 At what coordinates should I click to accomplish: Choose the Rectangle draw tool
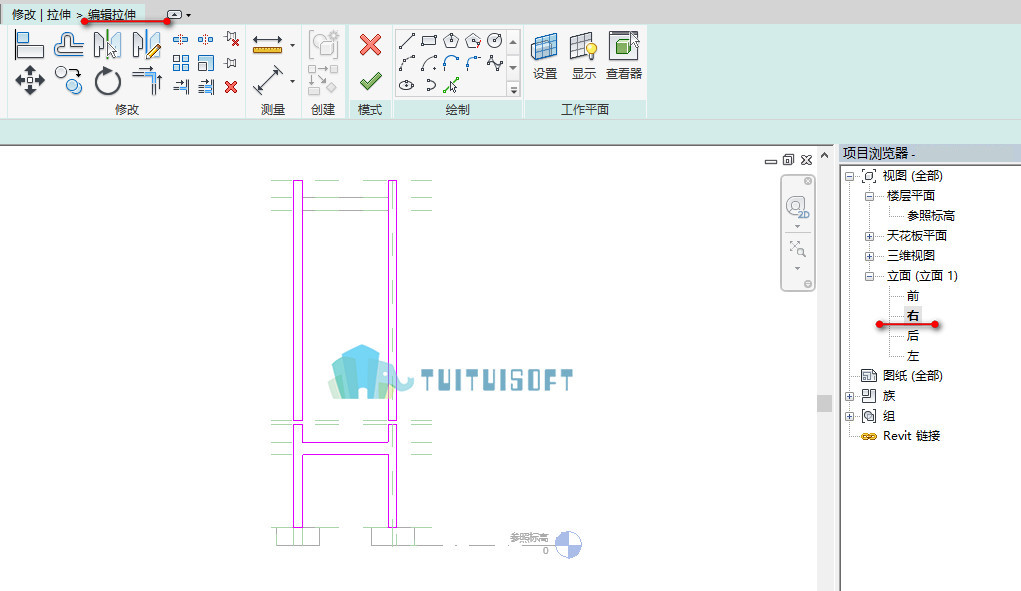pyautogui.click(x=428, y=41)
